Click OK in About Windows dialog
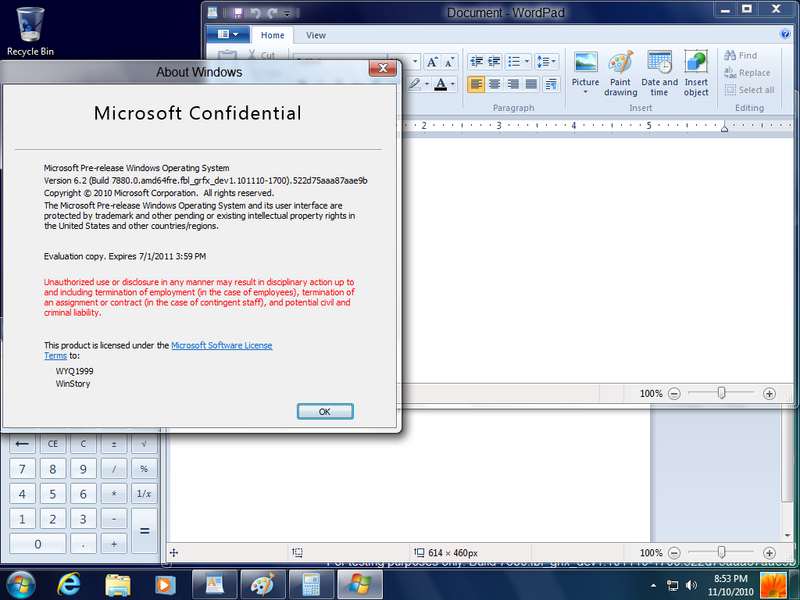Viewport: 800px width, 600px height. pyautogui.click(x=325, y=411)
